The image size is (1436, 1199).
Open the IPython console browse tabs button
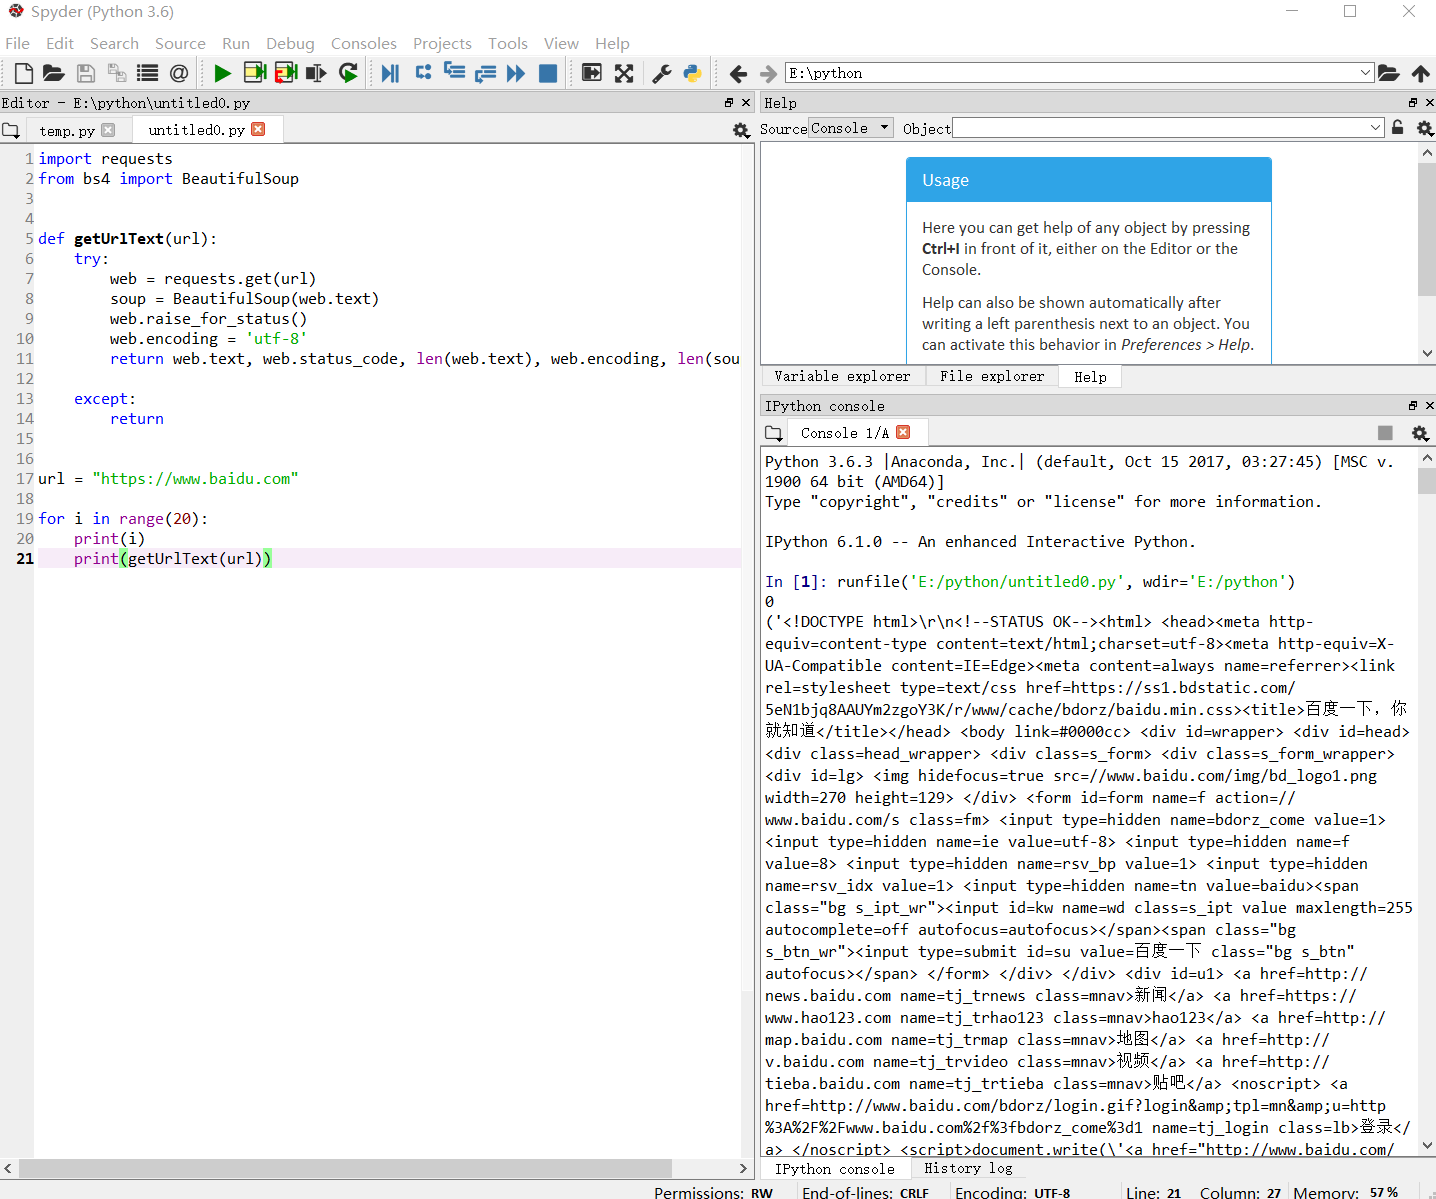coord(773,433)
